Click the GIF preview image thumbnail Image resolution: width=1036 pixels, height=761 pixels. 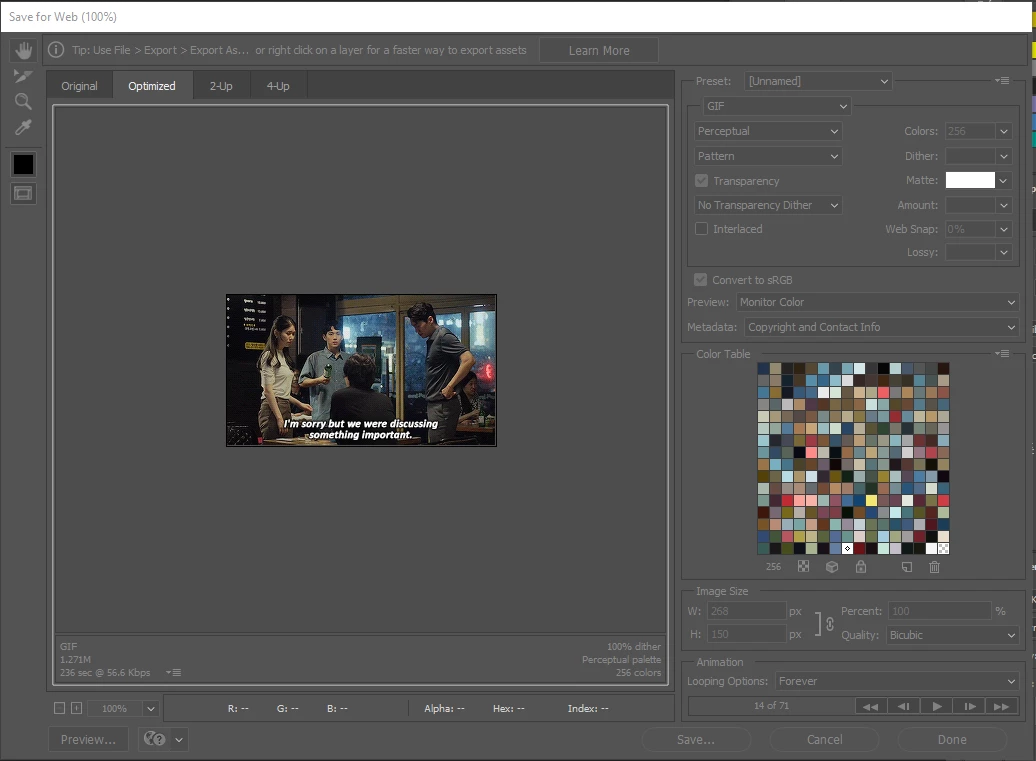coord(361,371)
